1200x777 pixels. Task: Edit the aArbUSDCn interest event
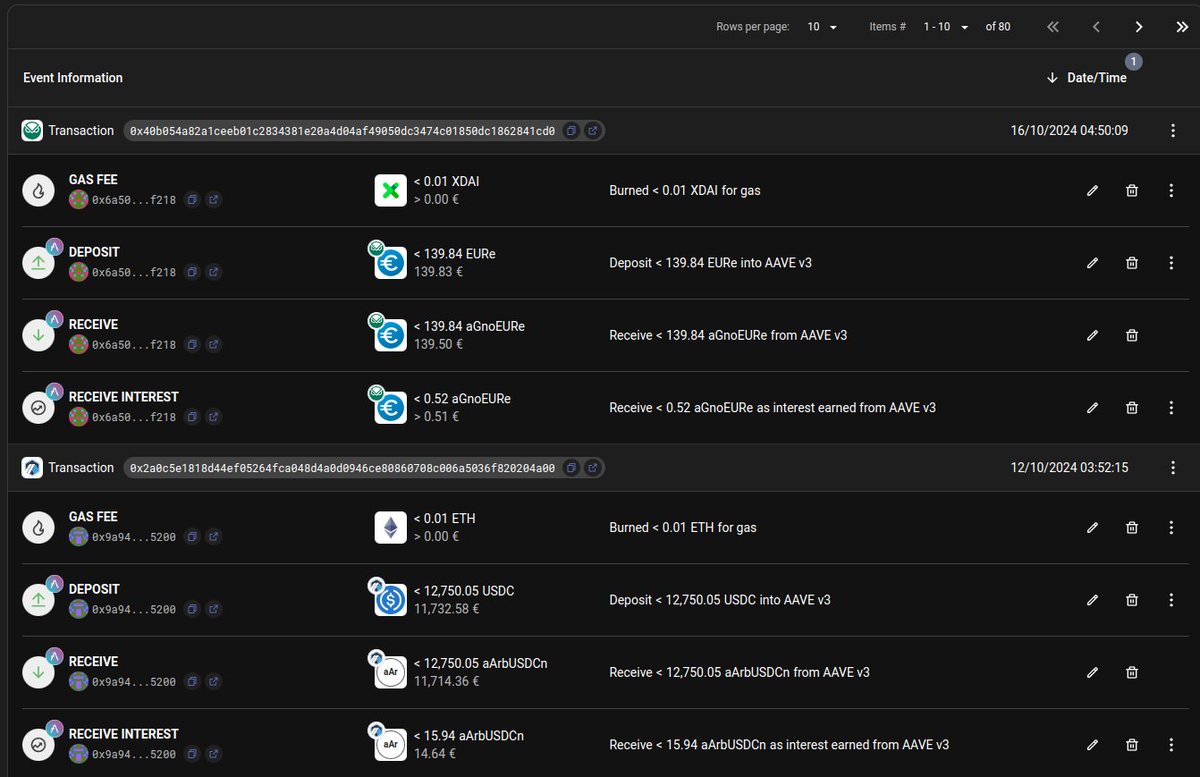click(1092, 745)
